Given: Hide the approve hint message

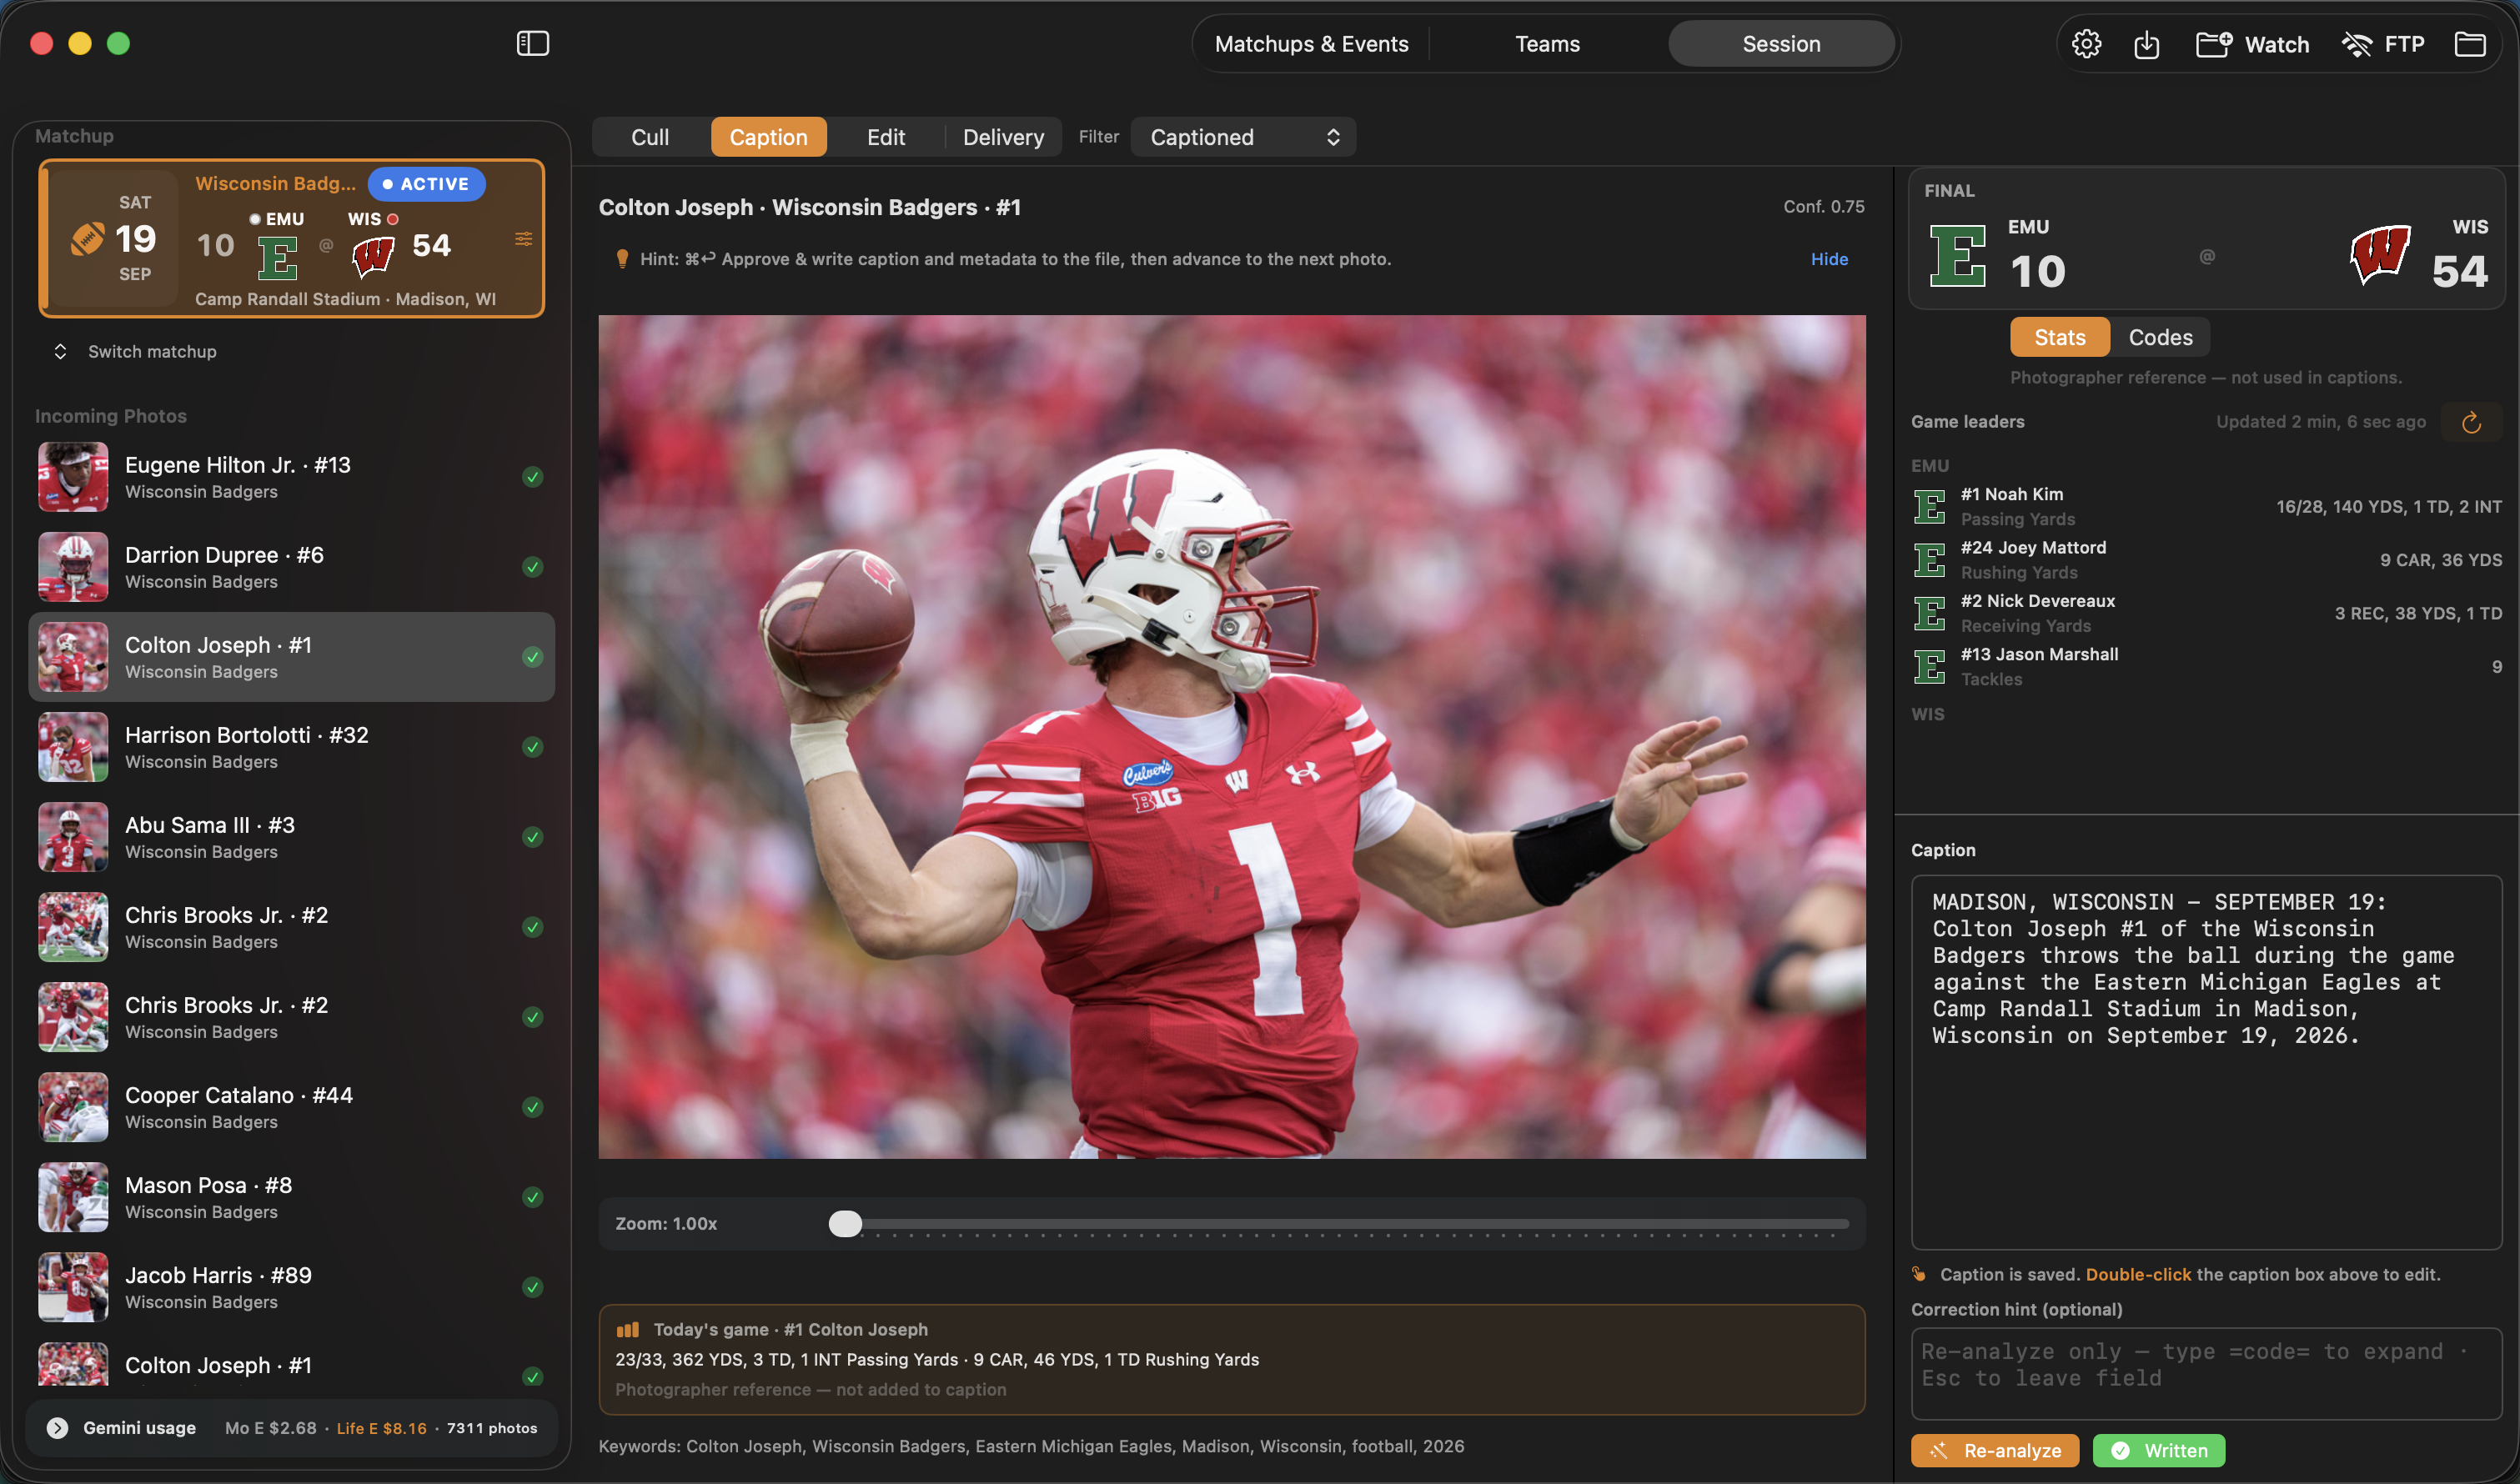Looking at the screenshot, I should [x=1829, y=259].
